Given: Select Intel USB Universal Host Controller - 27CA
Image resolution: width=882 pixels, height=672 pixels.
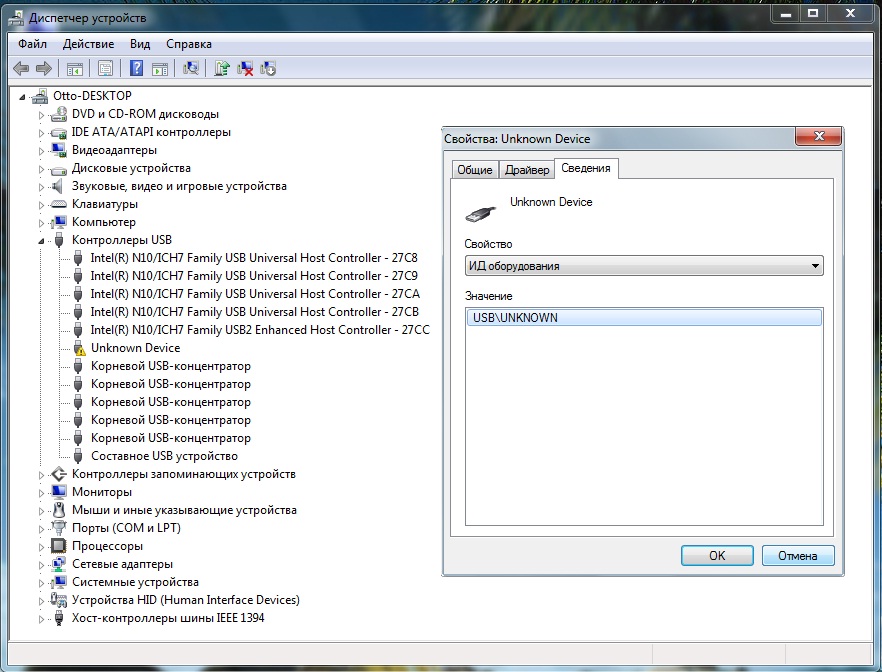Looking at the screenshot, I should (255, 294).
